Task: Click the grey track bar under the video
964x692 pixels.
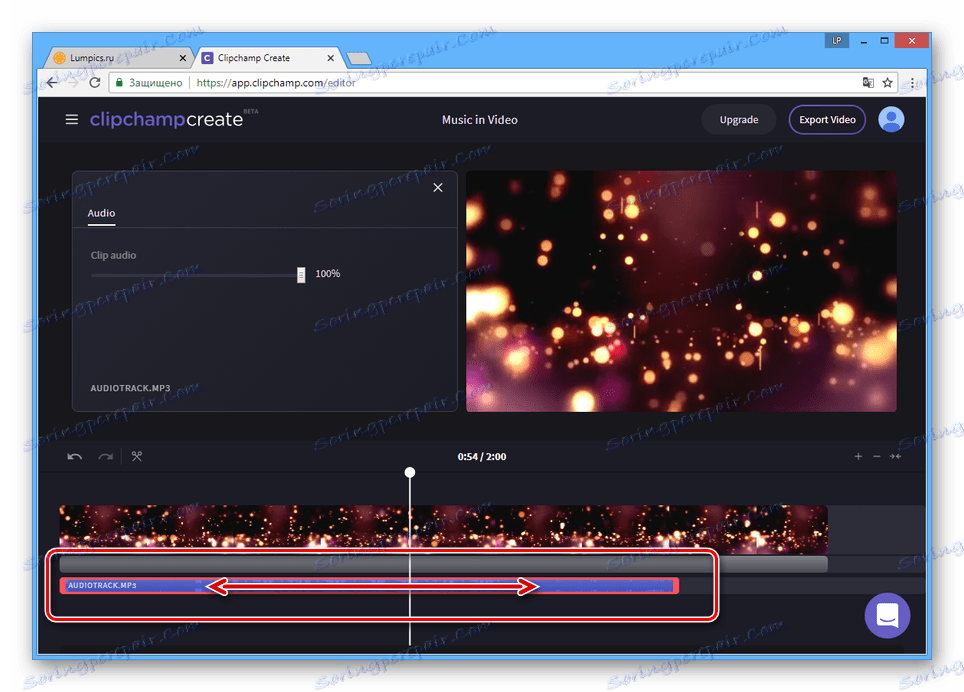Action: [x=443, y=564]
